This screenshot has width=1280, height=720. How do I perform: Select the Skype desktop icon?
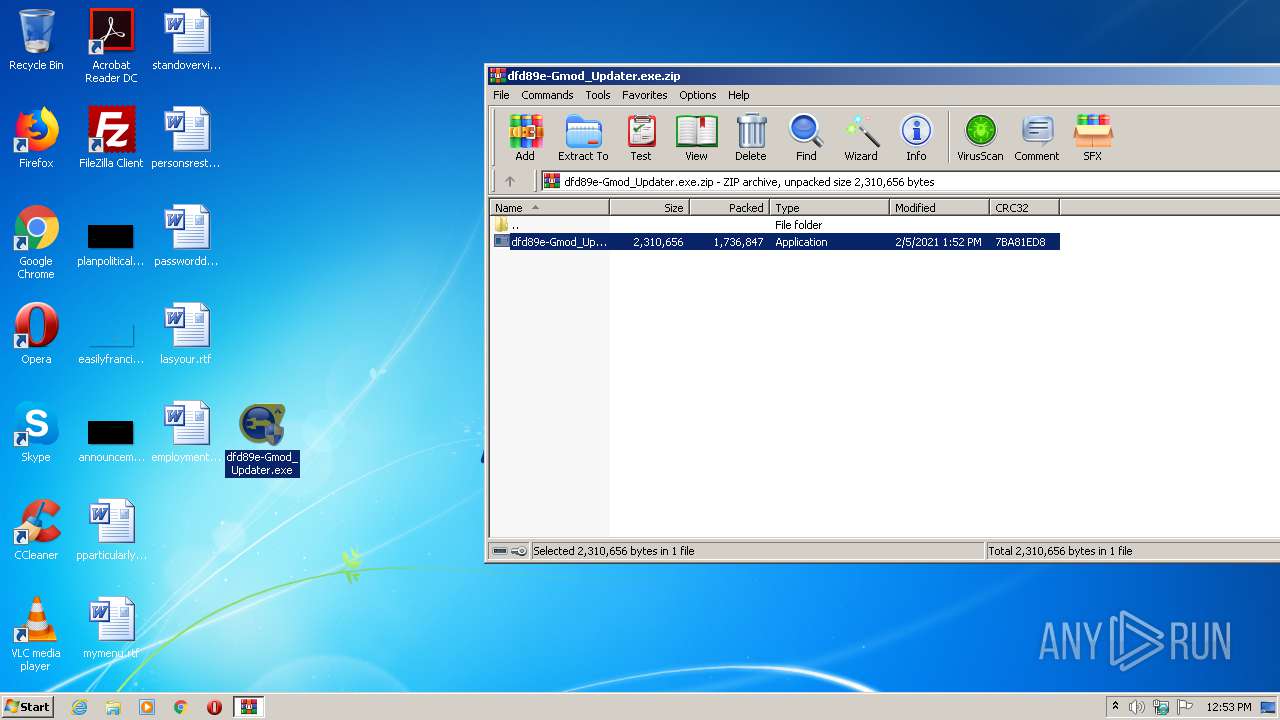[36, 432]
